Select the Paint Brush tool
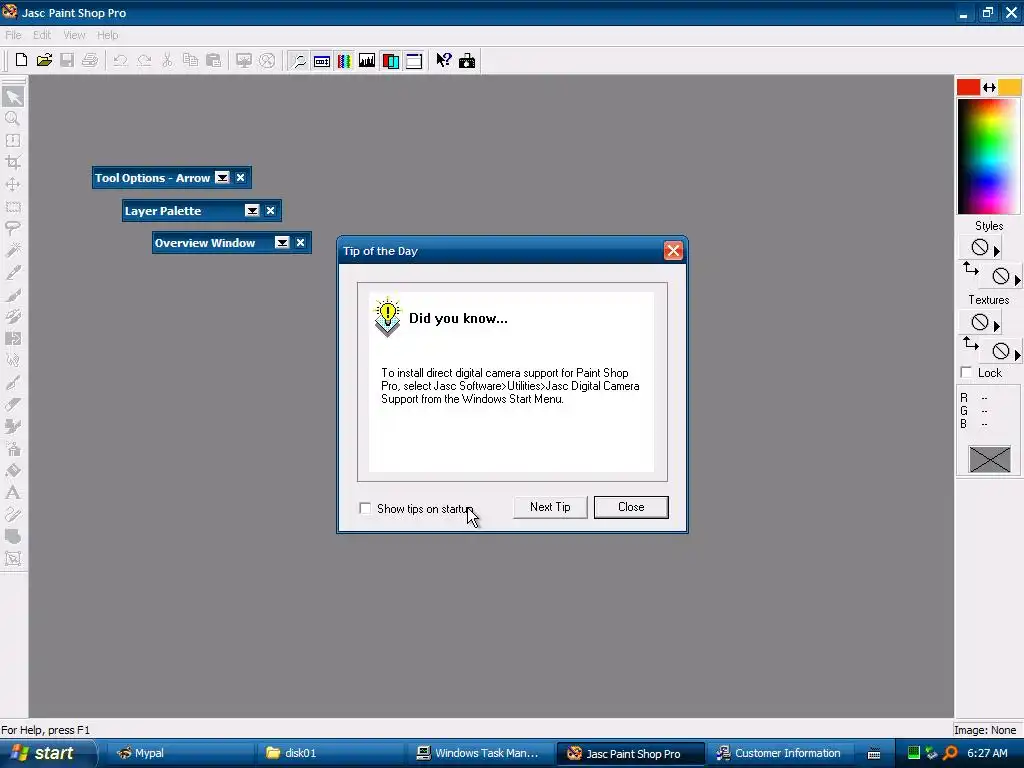The height and width of the screenshot is (768, 1024). pyautogui.click(x=13, y=295)
